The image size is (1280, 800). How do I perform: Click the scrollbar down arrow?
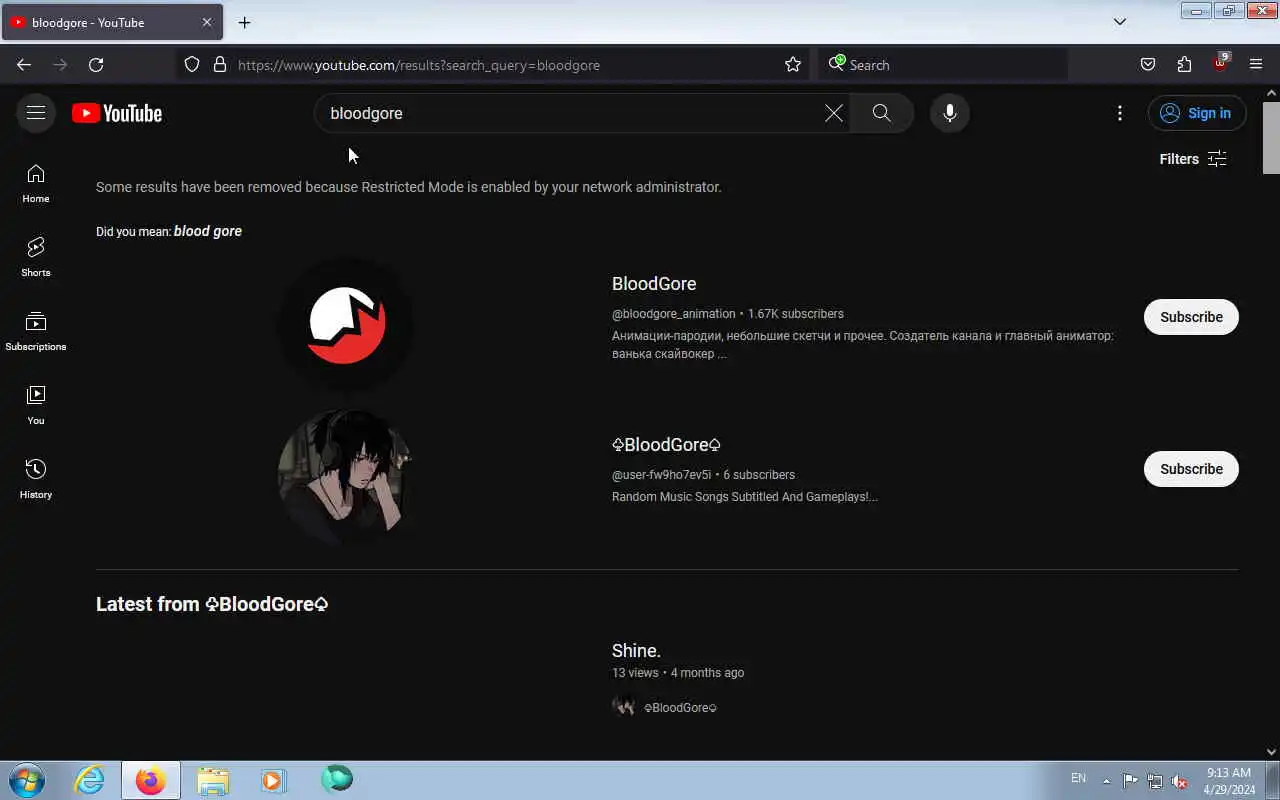tap(1271, 752)
